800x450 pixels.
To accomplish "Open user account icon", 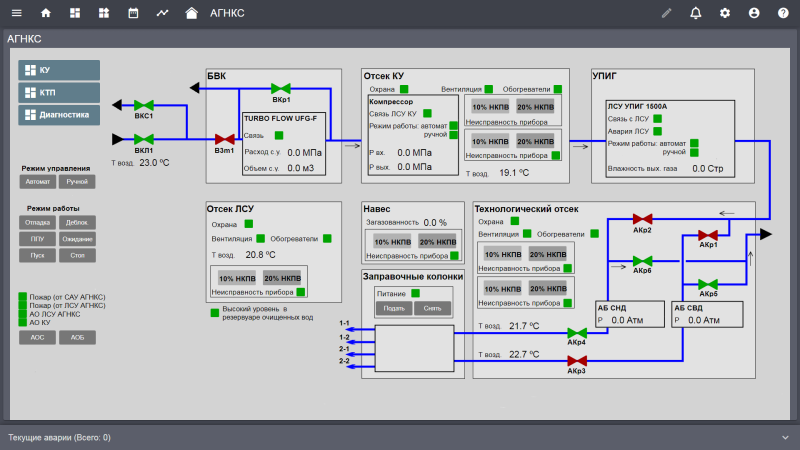I will coord(754,13).
